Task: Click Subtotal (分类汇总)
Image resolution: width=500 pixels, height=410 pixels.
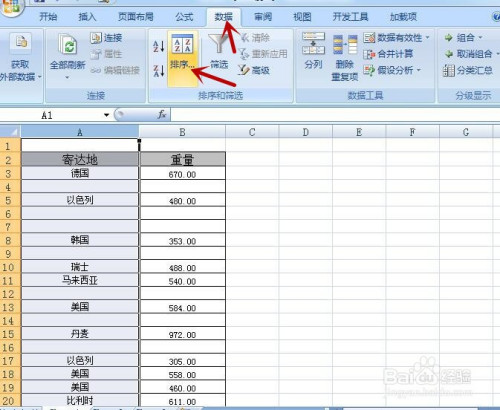Action: click(x=468, y=70)
